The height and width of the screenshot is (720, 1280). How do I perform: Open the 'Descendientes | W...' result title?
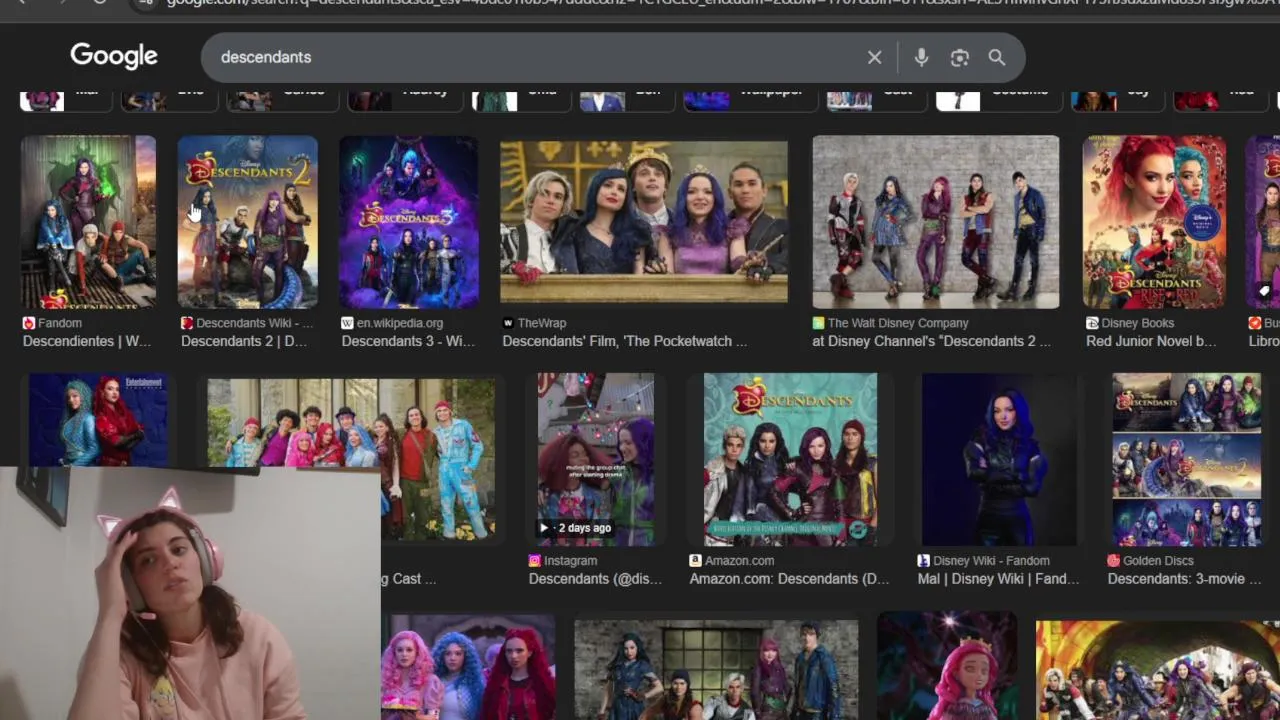tap(87, 341)
